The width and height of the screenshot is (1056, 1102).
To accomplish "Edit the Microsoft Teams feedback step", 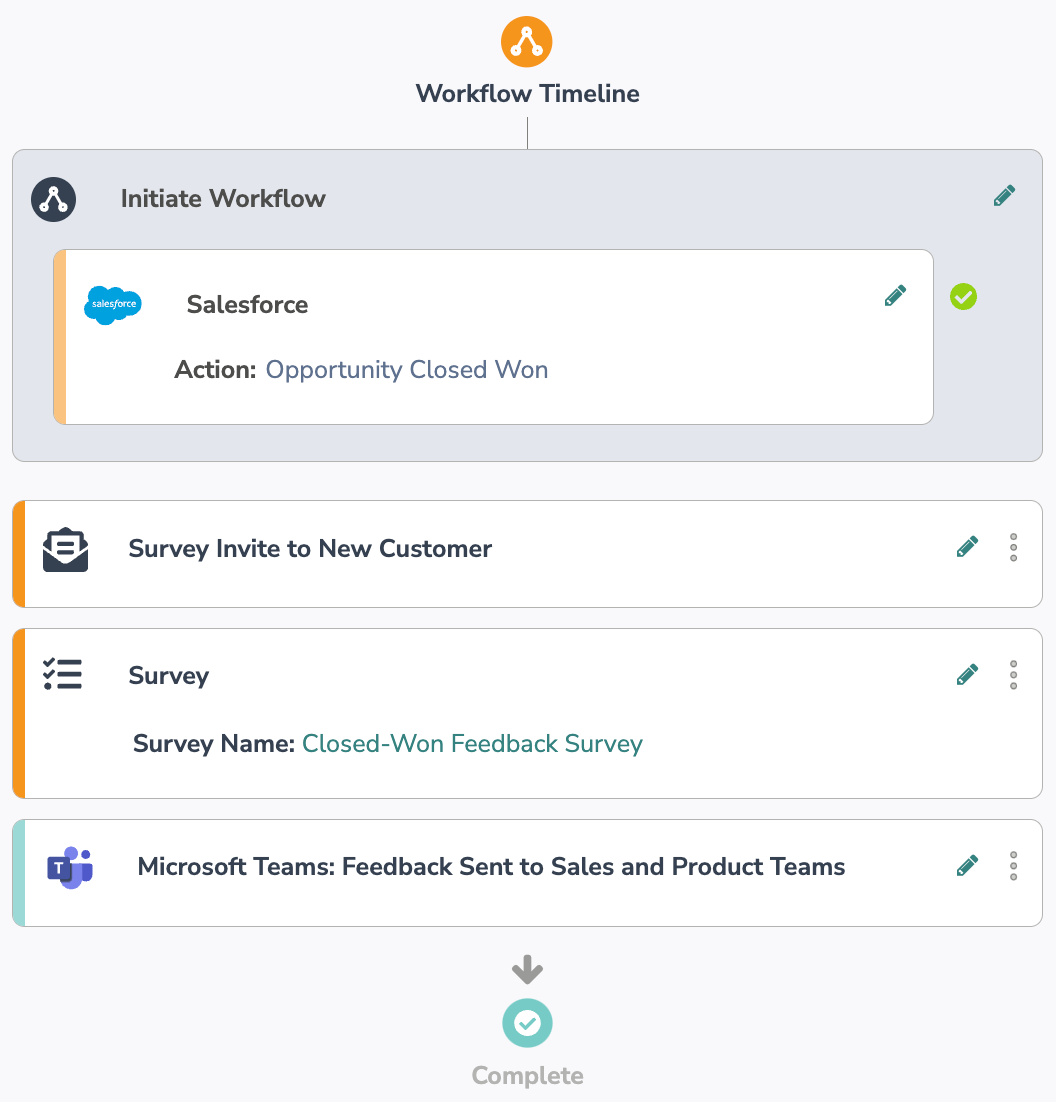I will (967, 866).
